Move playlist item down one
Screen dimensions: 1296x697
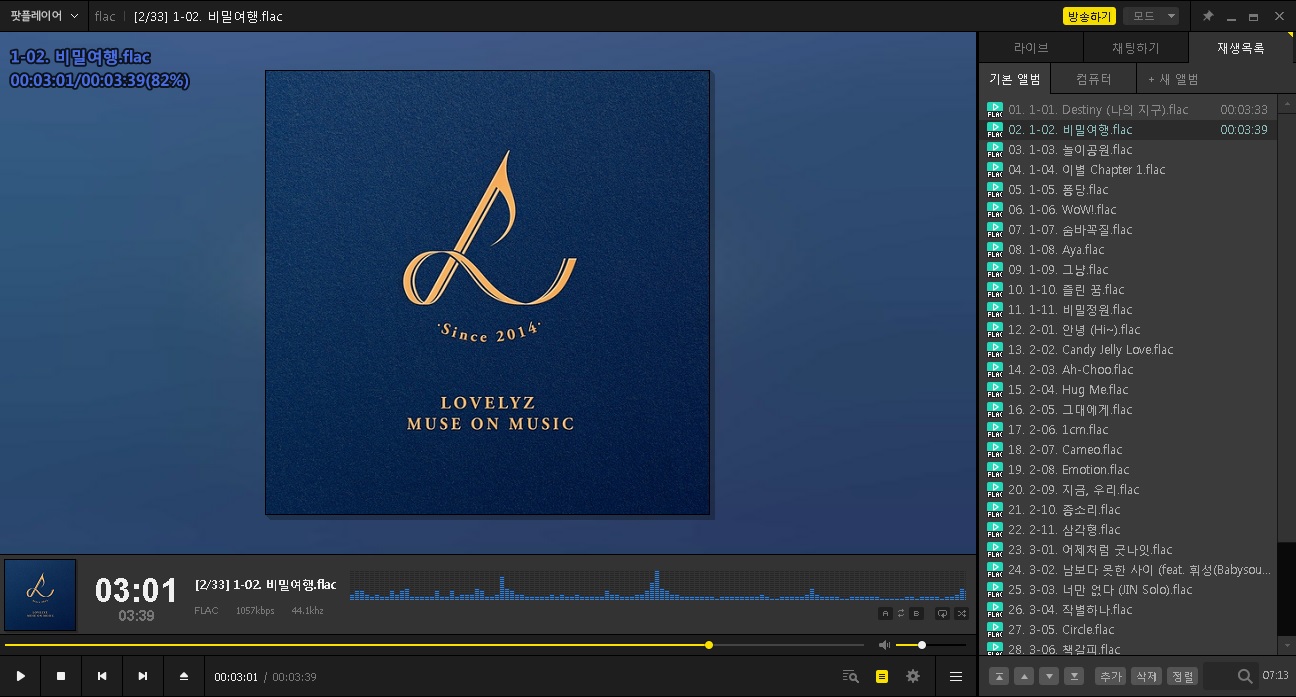pos(1049,676)
